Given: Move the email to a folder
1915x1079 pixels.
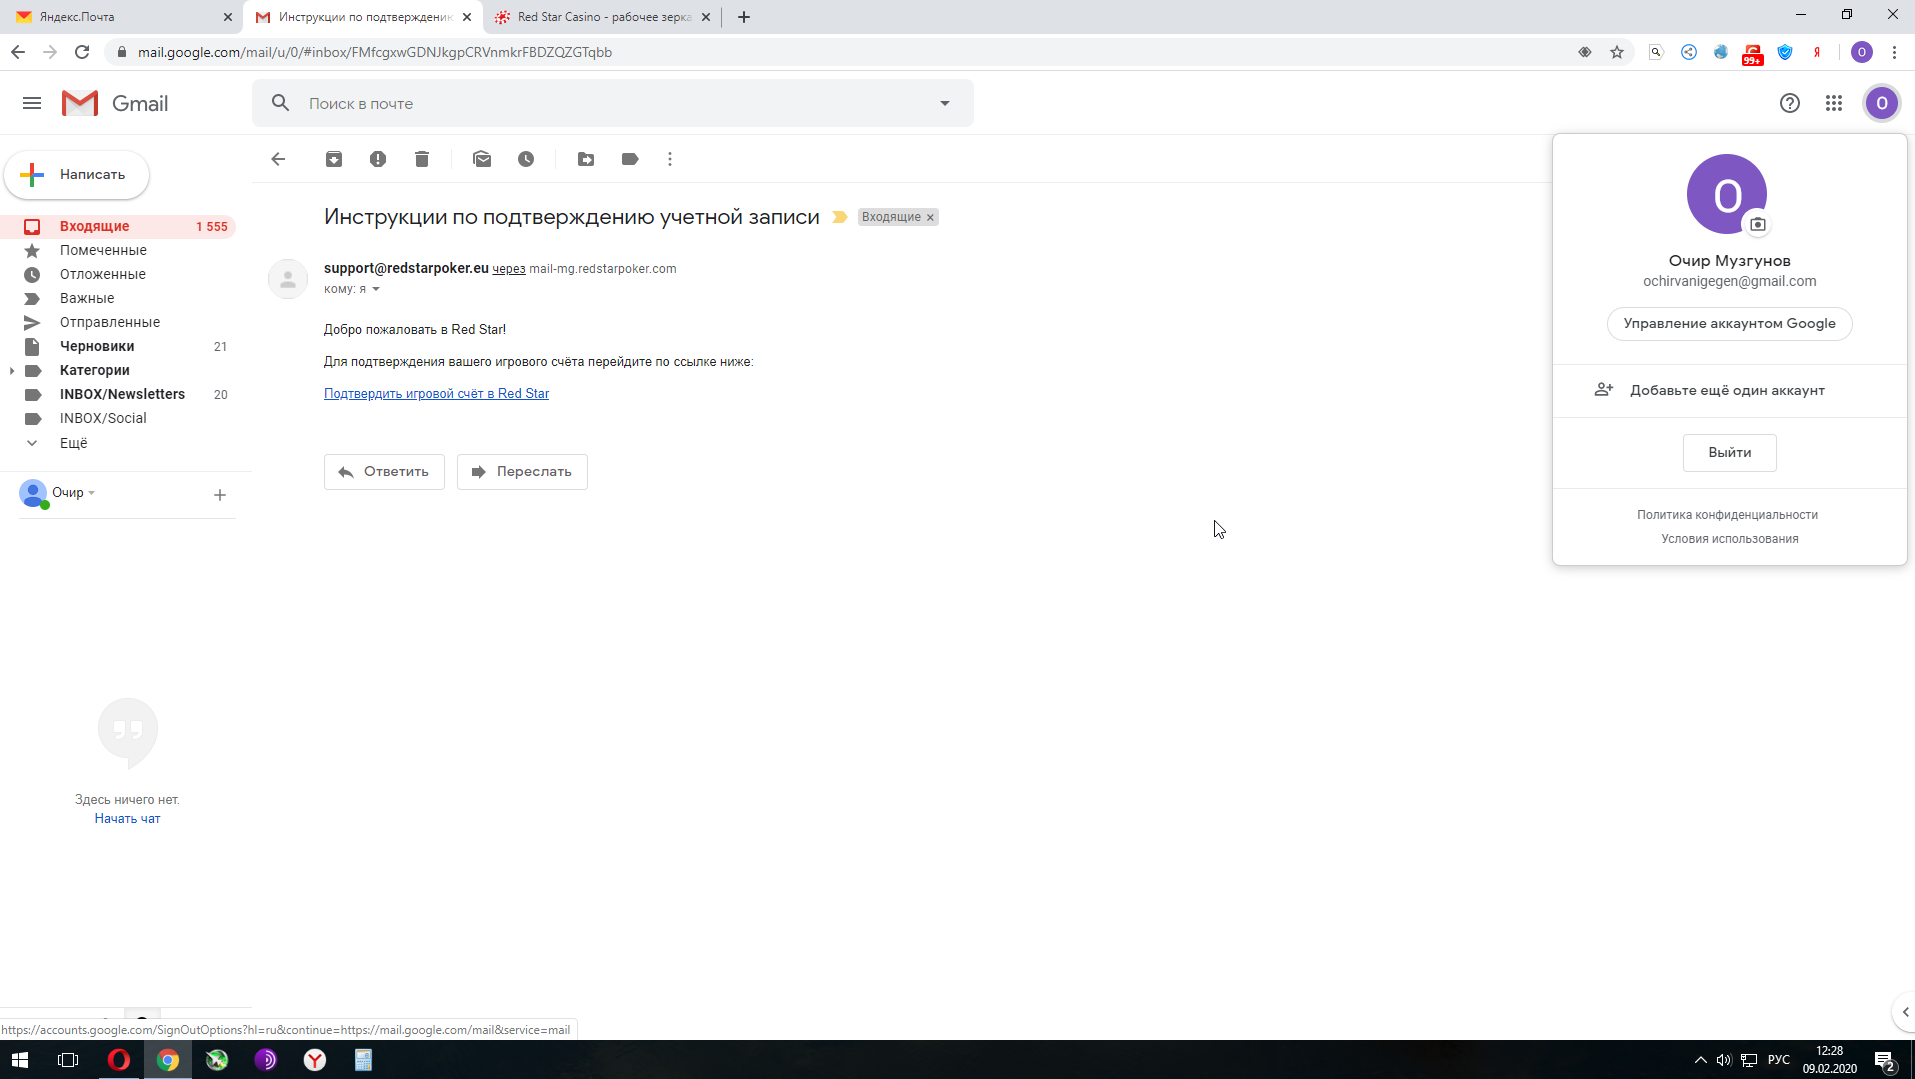Looking at the screenshot, I should [x=586, y=159].
